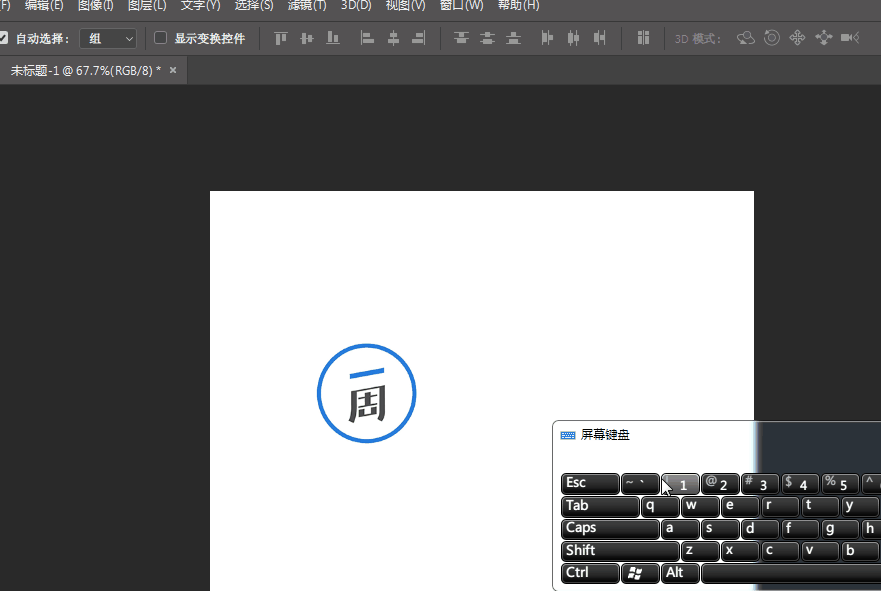Viewport: 881px width, 591px height.
Task: Click the Align right edges icon
Action: tap(419, 38)
